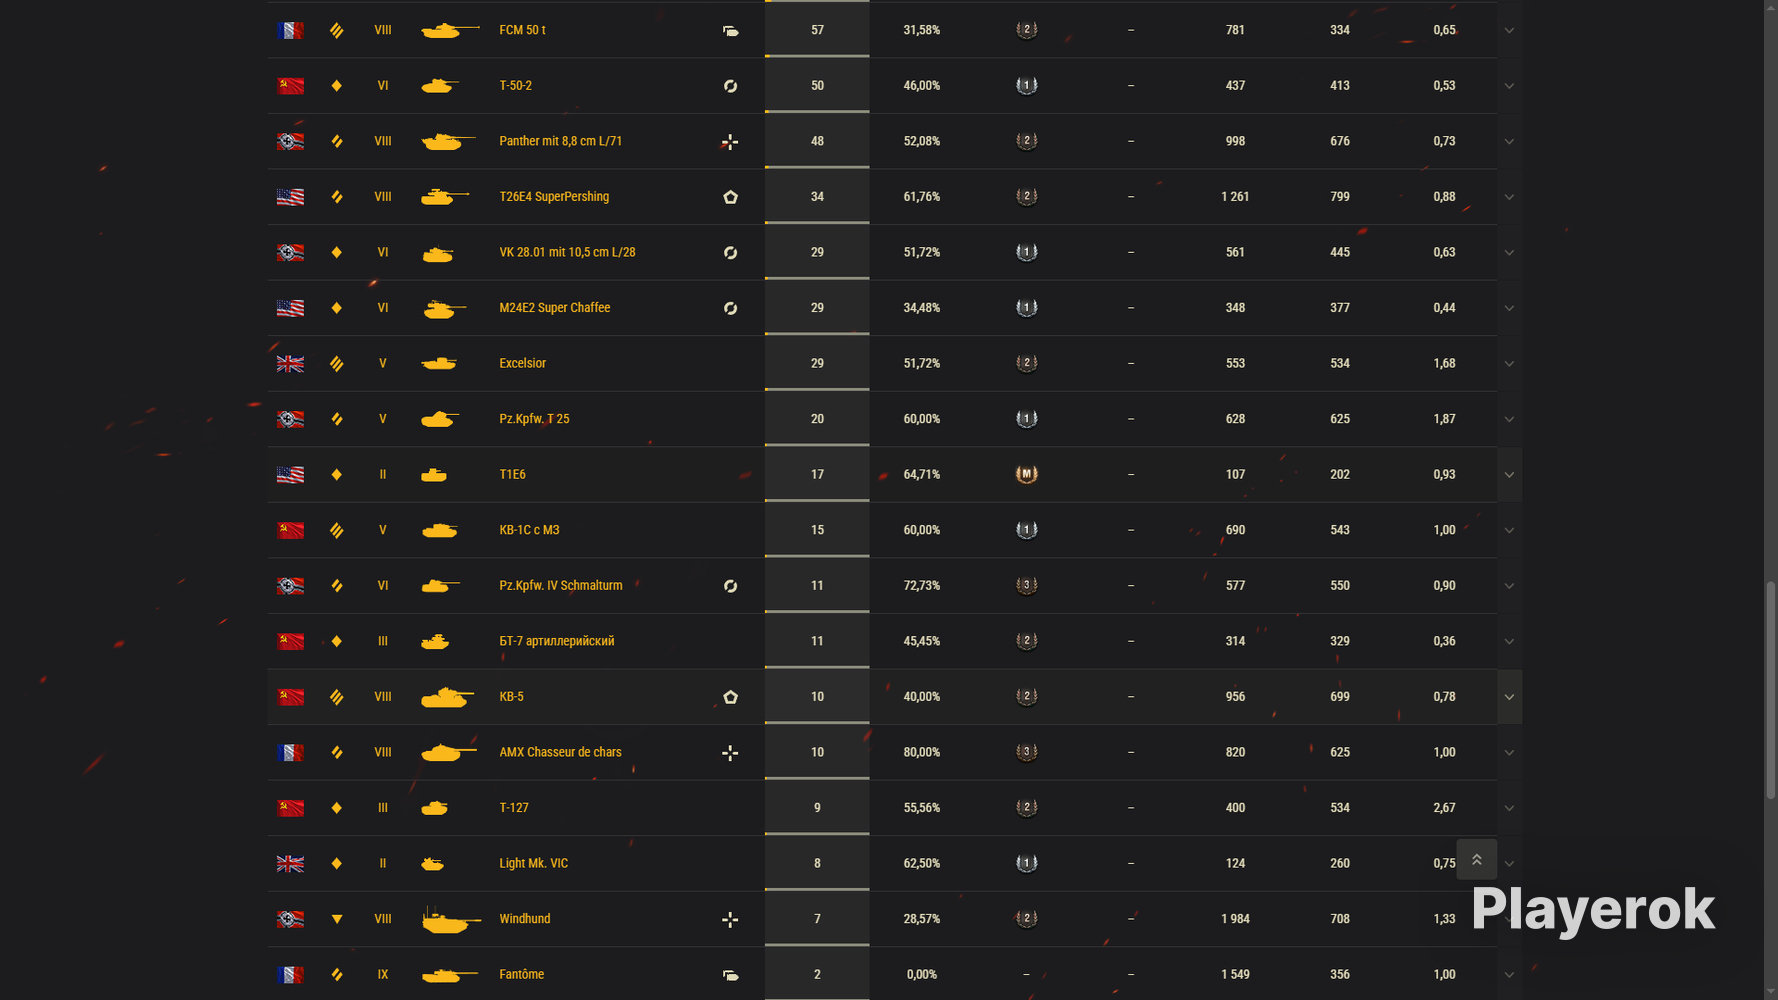Open the M24E2 Super Chaffee tank link

[554, 308]
